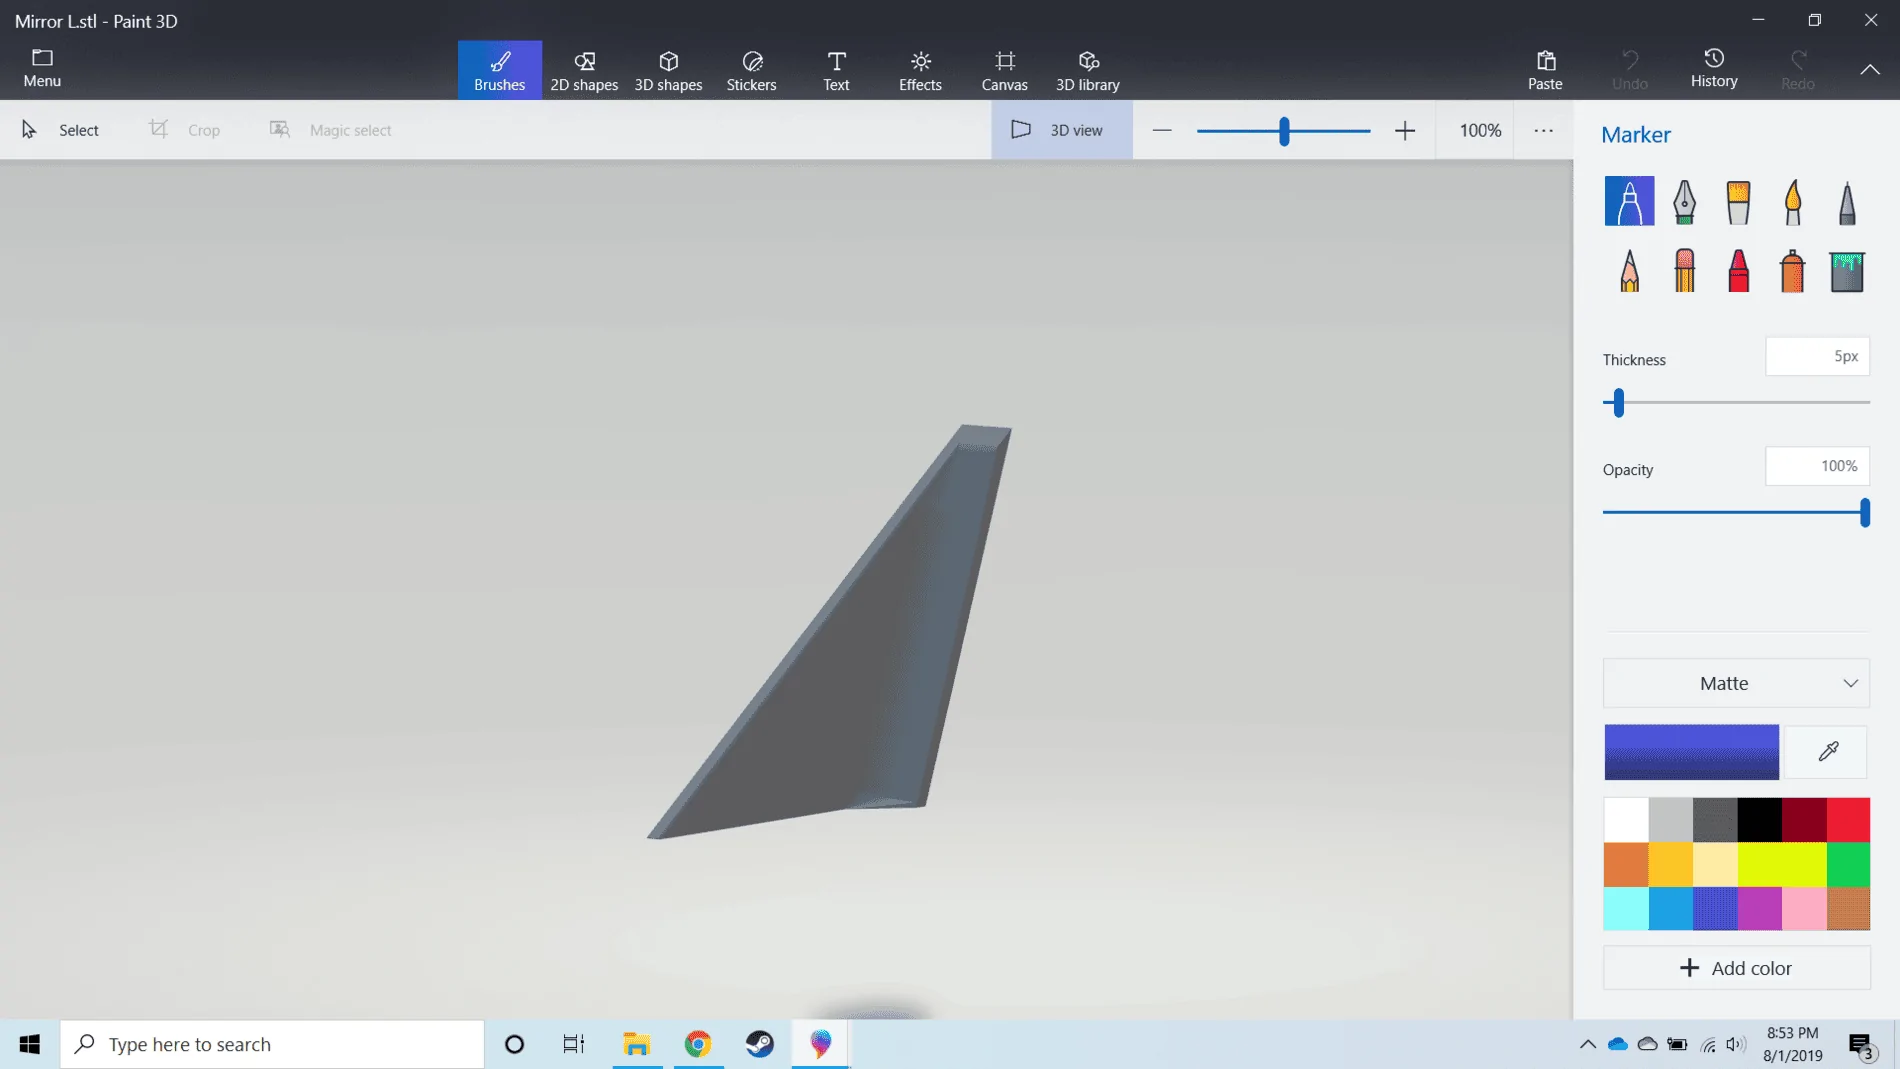Screen dimensions: 1900x1069
Task: Open the 3D shapes tab
Action: coord(668,70)
